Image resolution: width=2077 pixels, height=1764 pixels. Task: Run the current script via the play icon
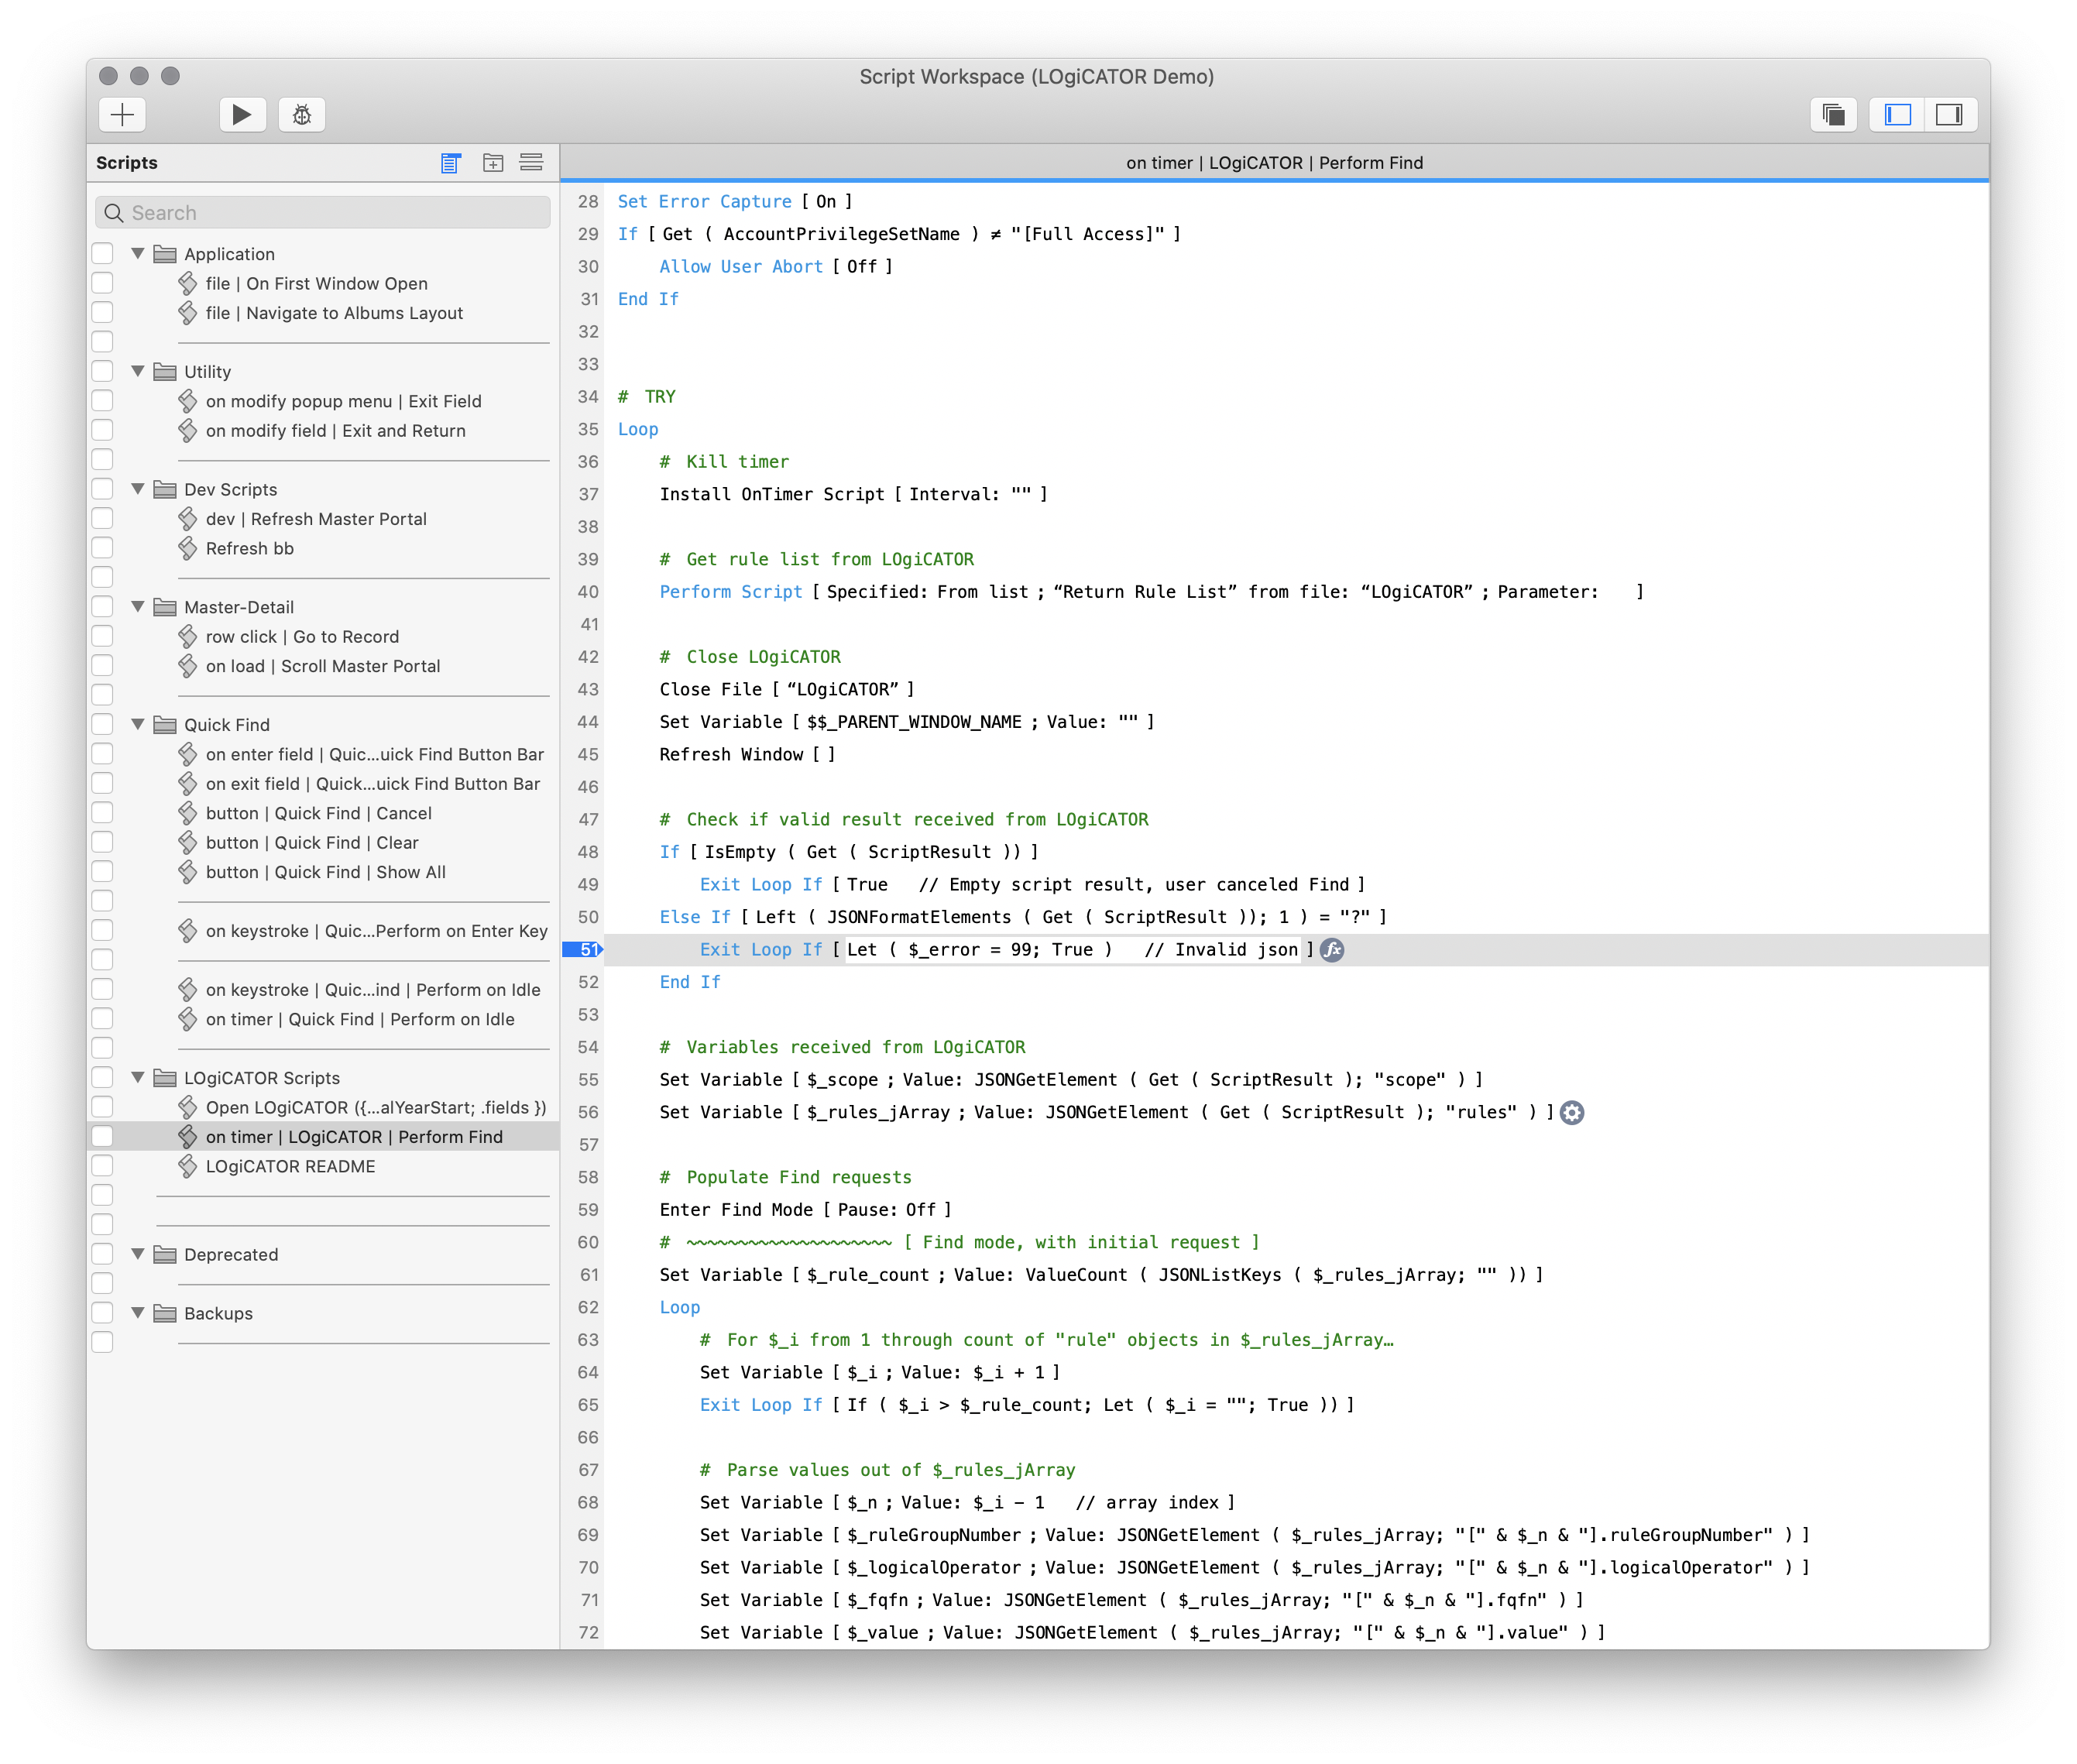tap(241, 114)
